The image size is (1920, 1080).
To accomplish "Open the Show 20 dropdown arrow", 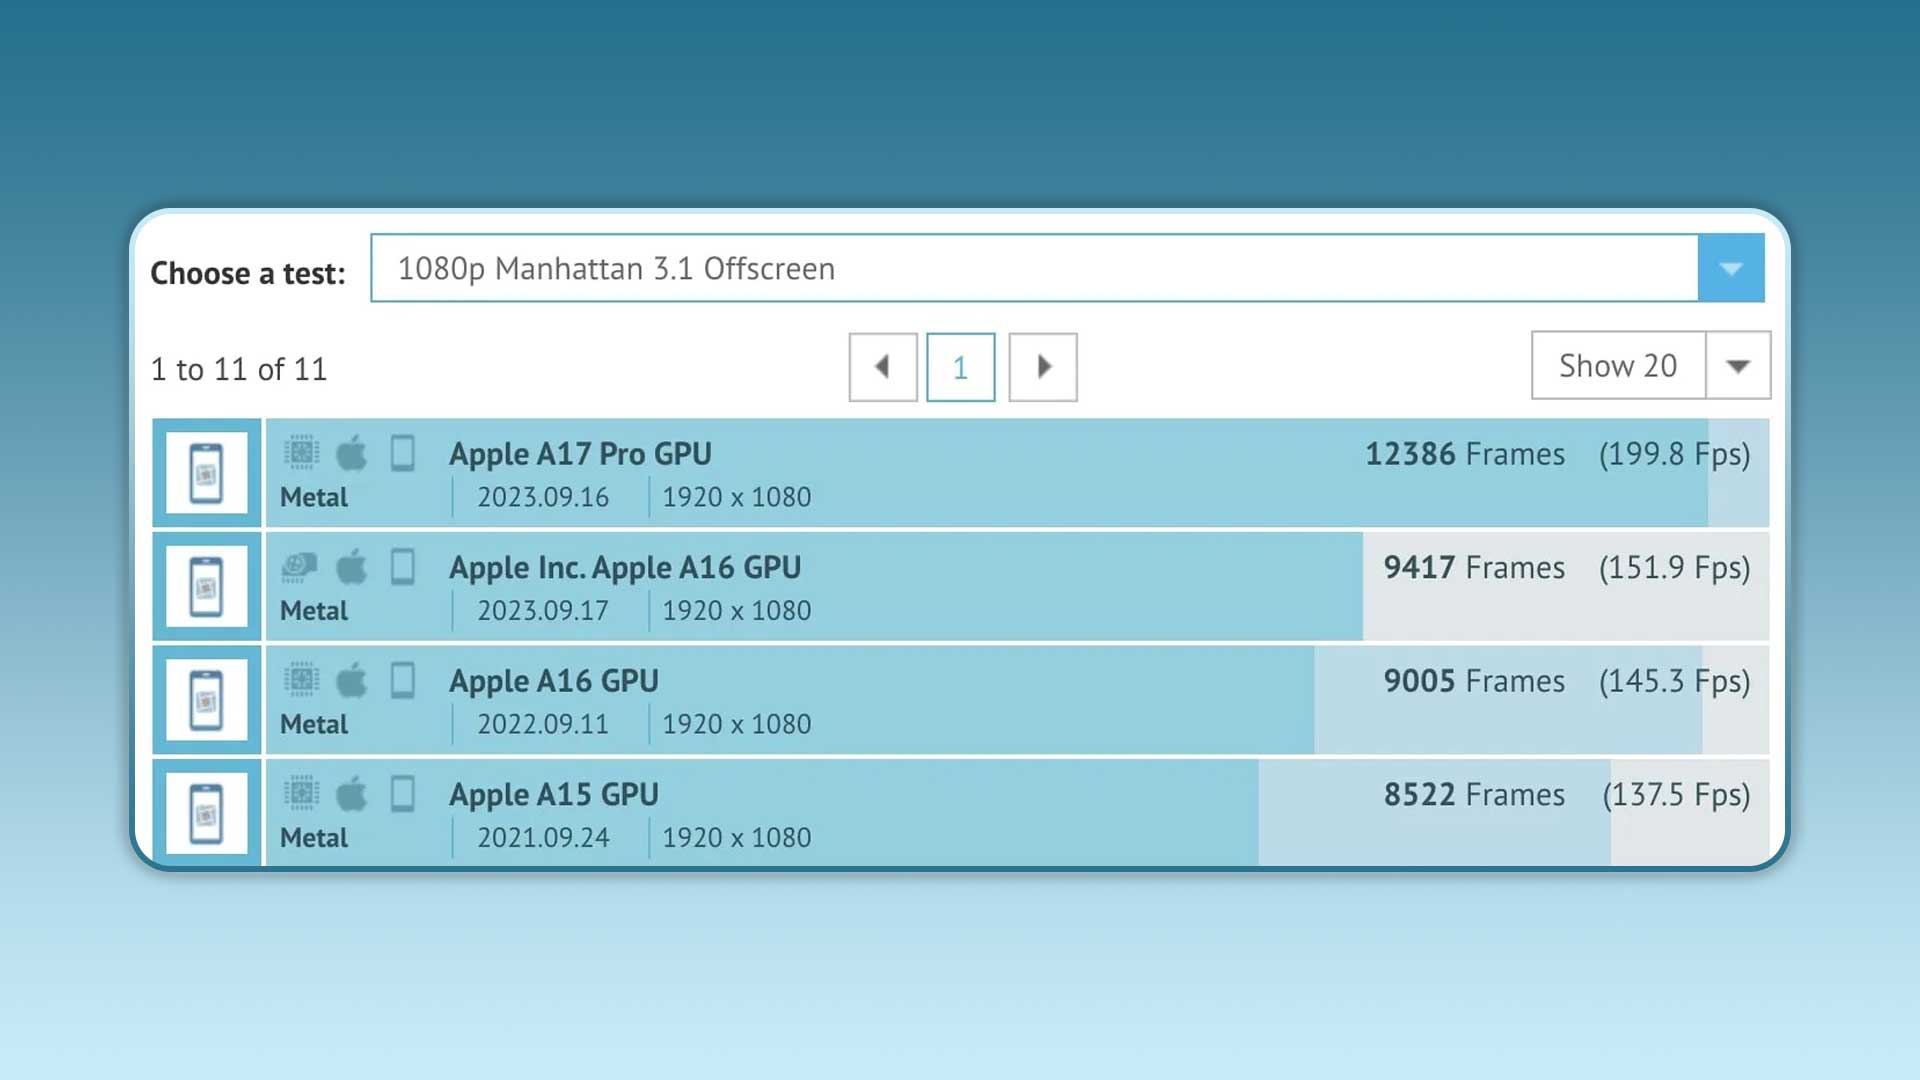I will [1738, 366].
